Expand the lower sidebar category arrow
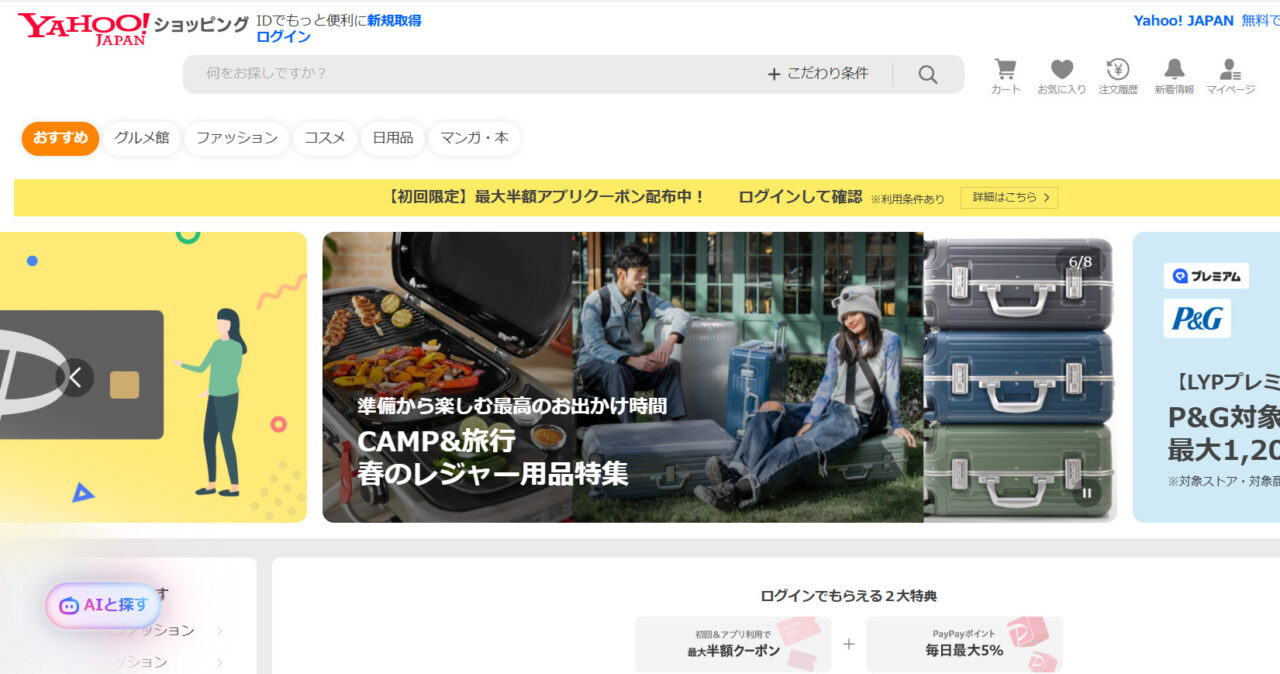 click(218, 661)
